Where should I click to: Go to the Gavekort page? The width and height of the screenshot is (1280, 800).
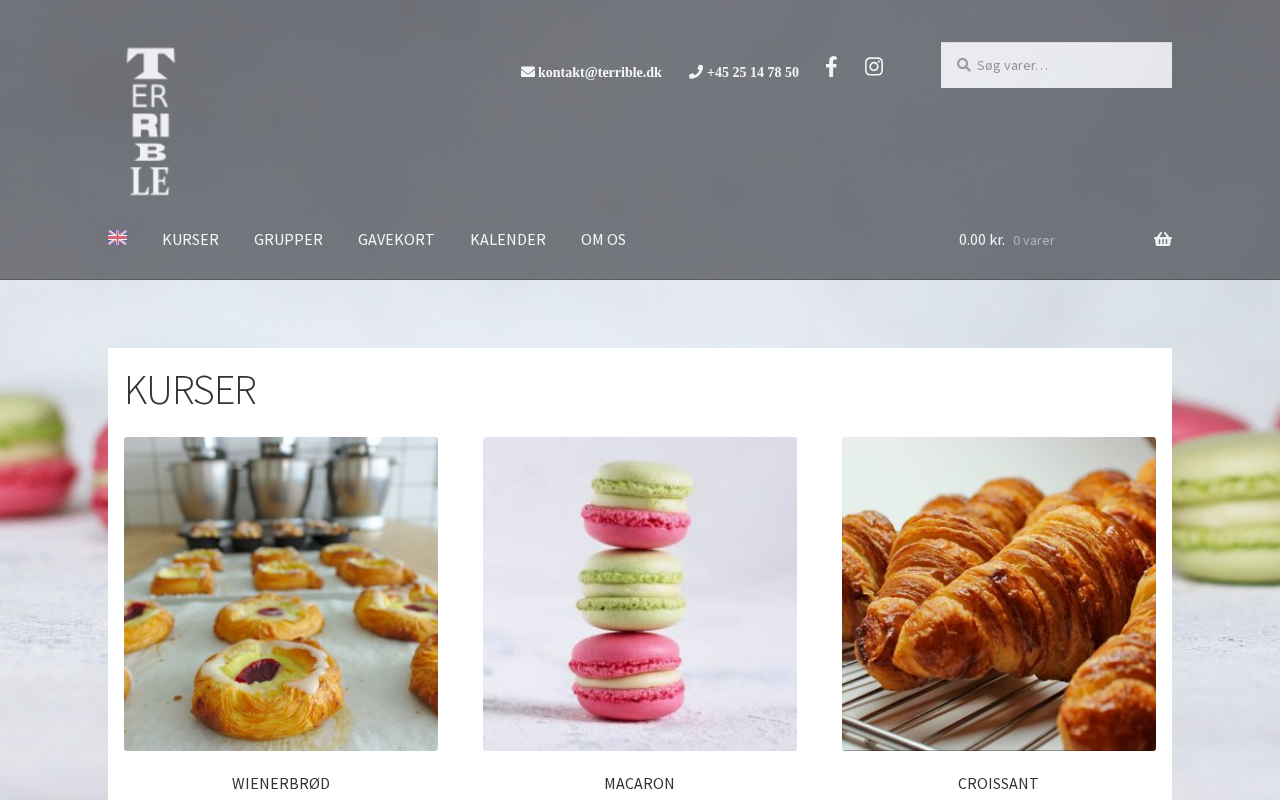tap(396, 240)
